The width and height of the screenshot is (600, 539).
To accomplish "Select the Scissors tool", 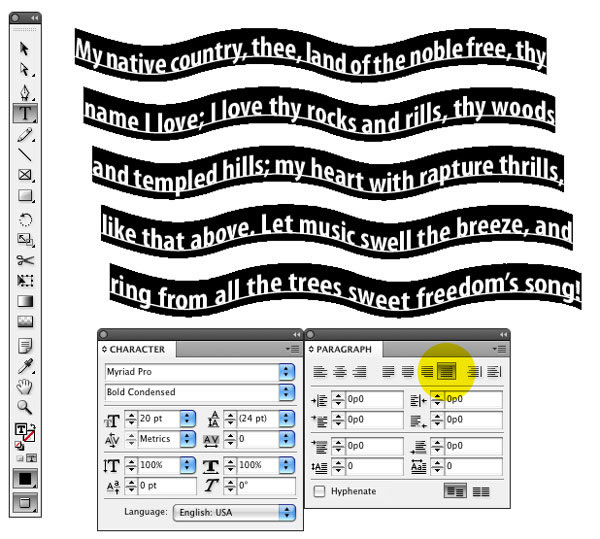I will point(25,261).
